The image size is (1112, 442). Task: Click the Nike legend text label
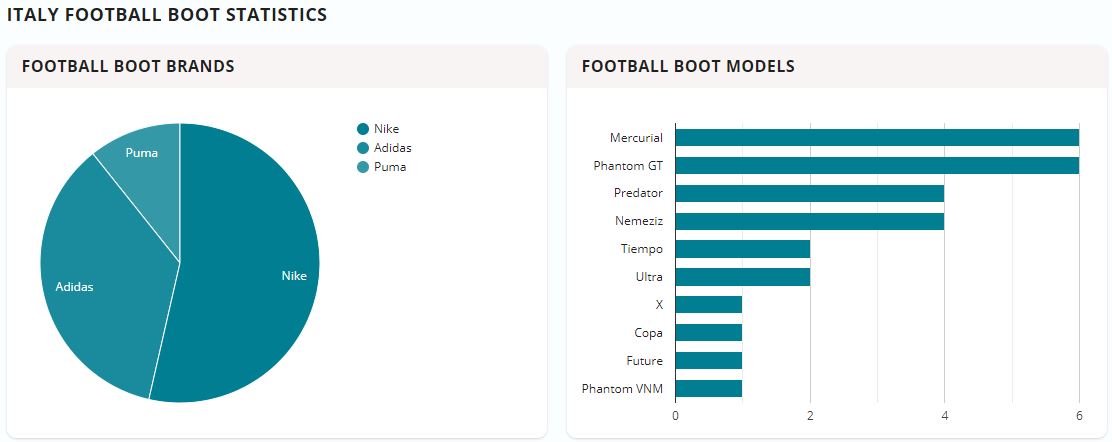tap(386, 129)
